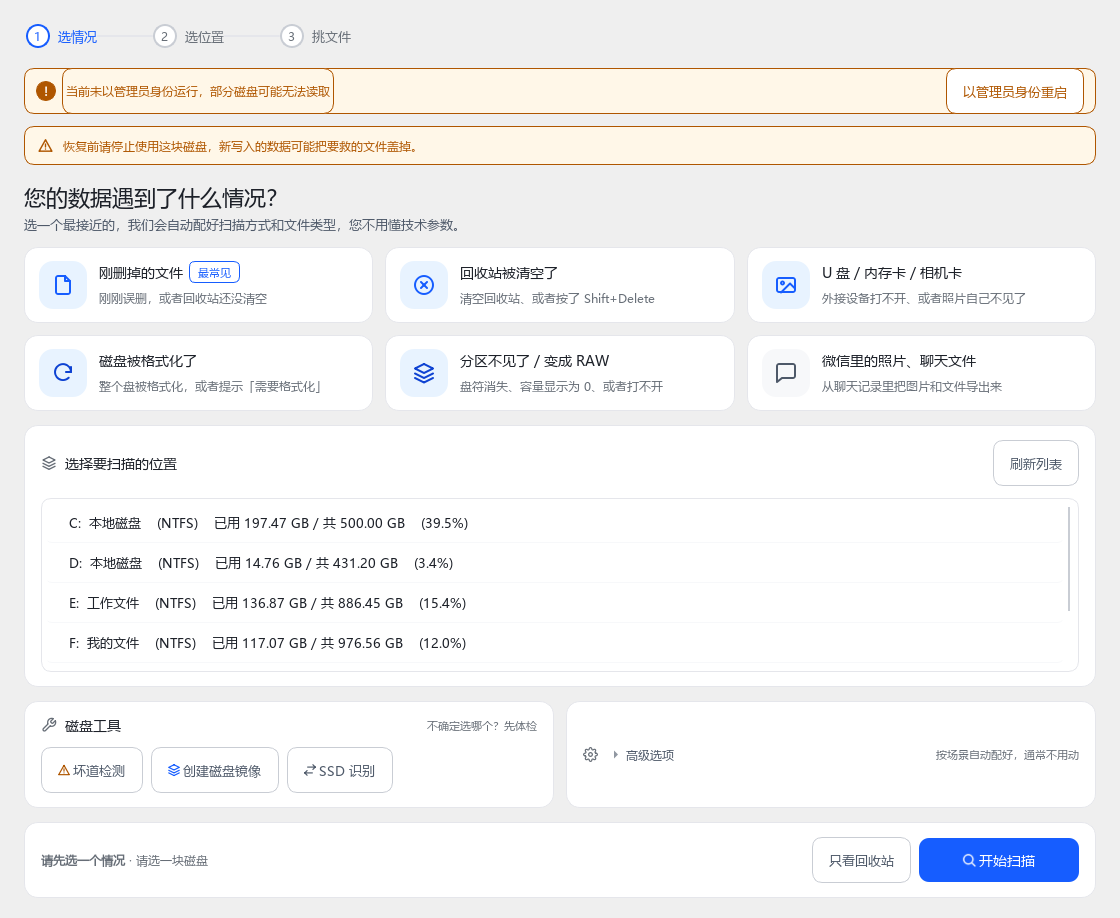Screen dimensions: 1120x918
Task: Click the chat bubble icon for 微信里的照片
Action: [786, 373]
